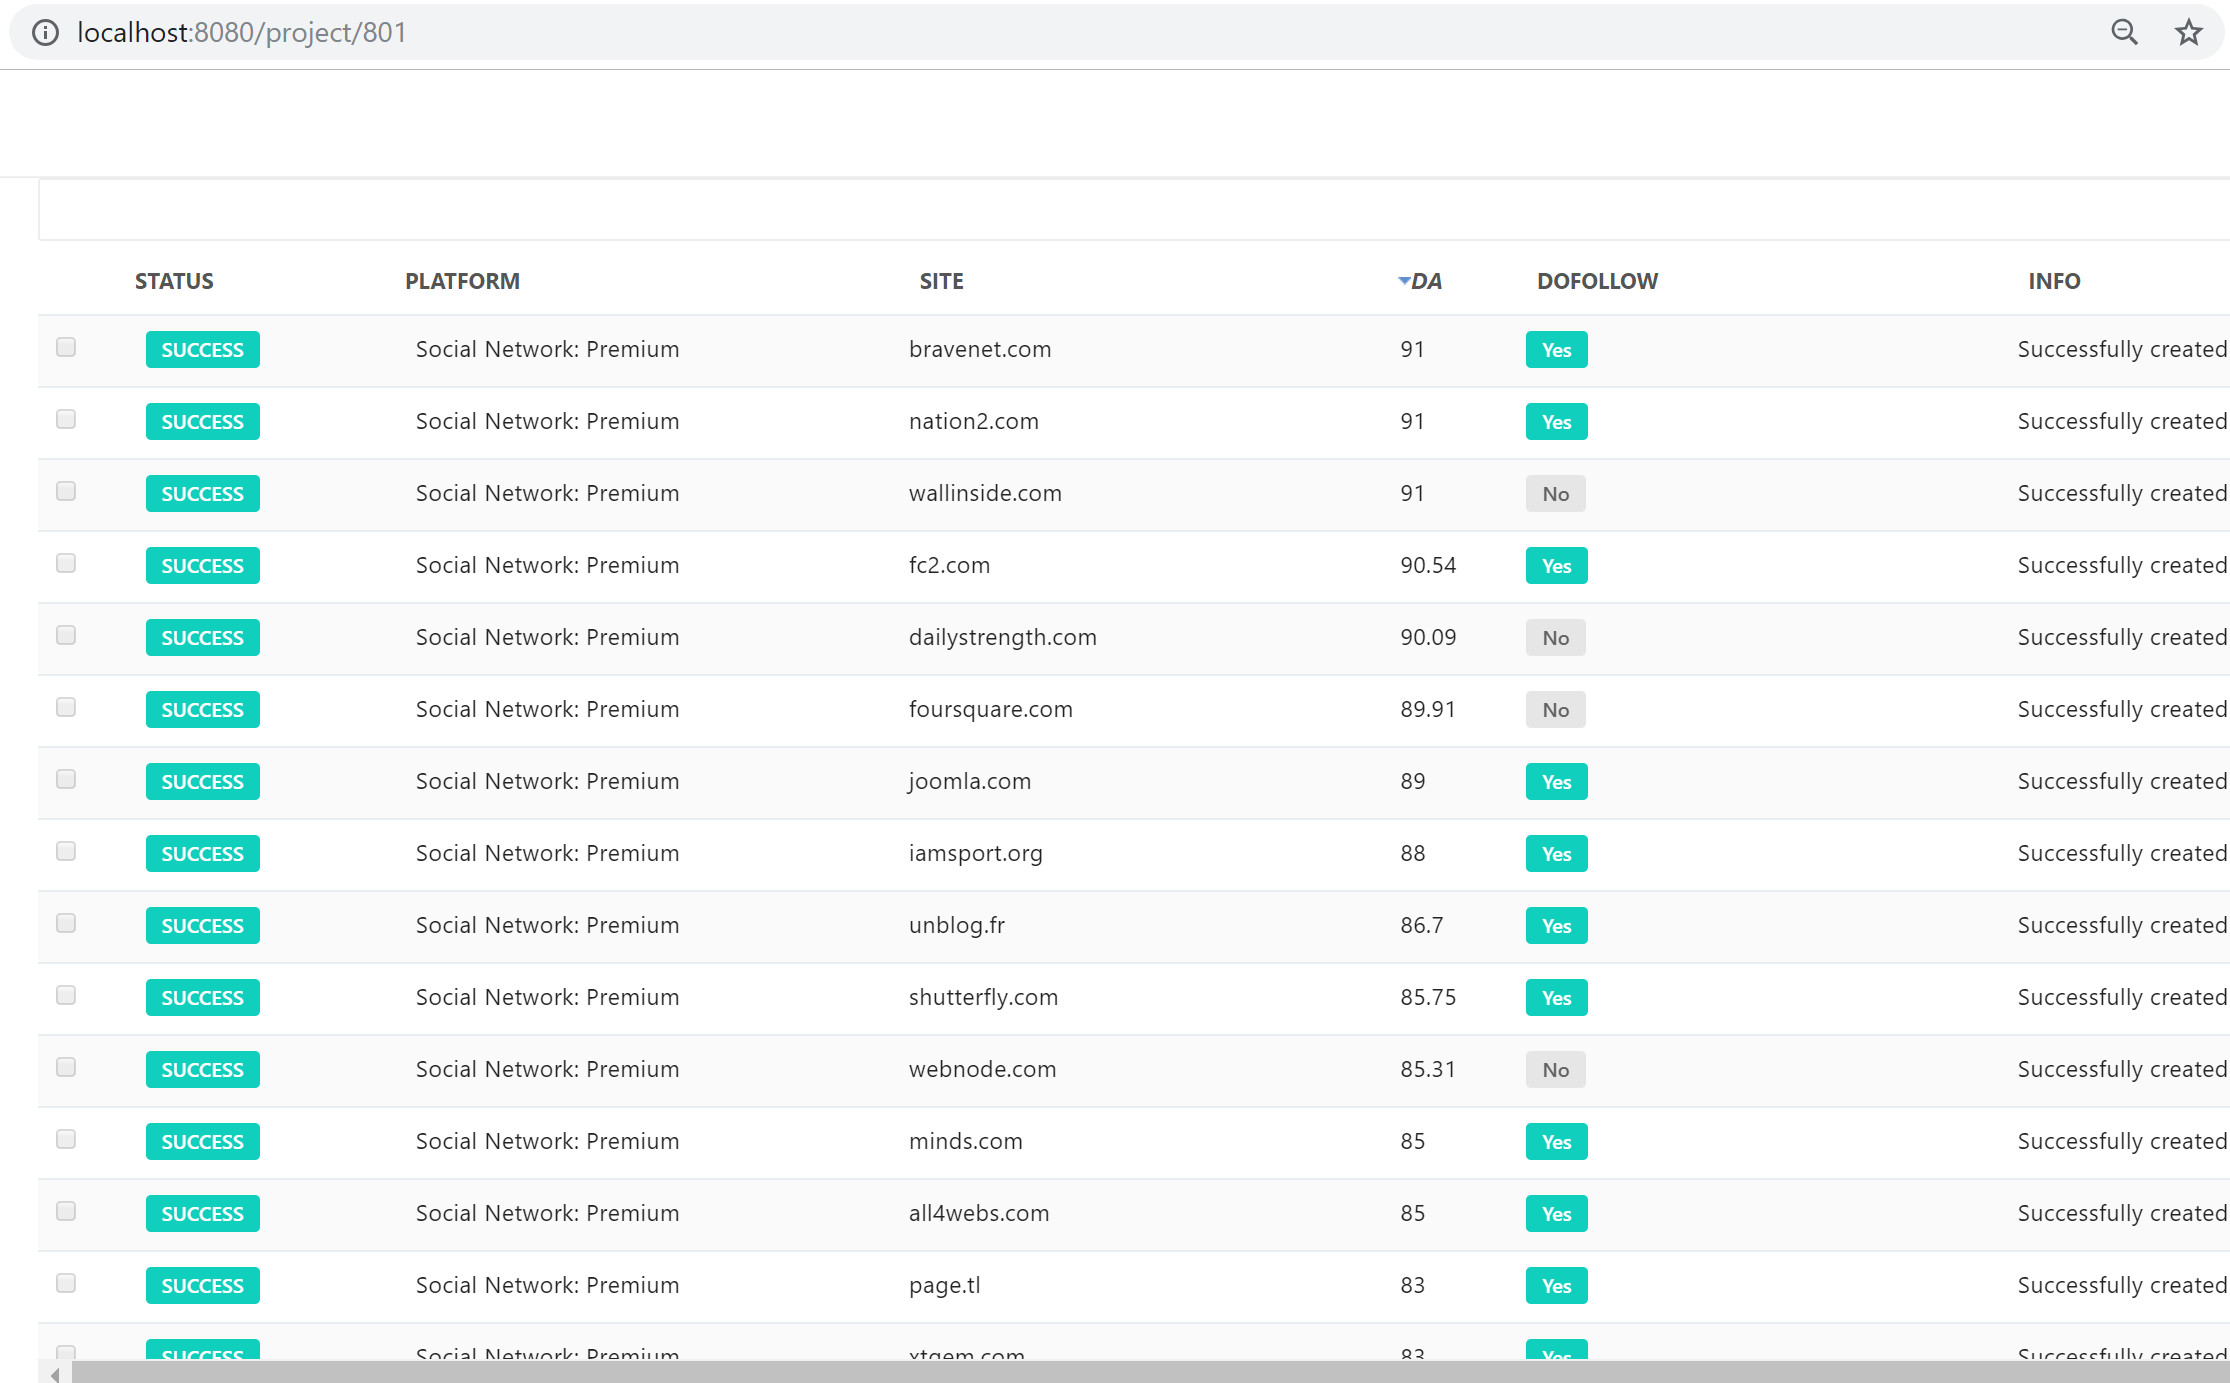Sort results by the SITE column header

(x=941, y=281)
